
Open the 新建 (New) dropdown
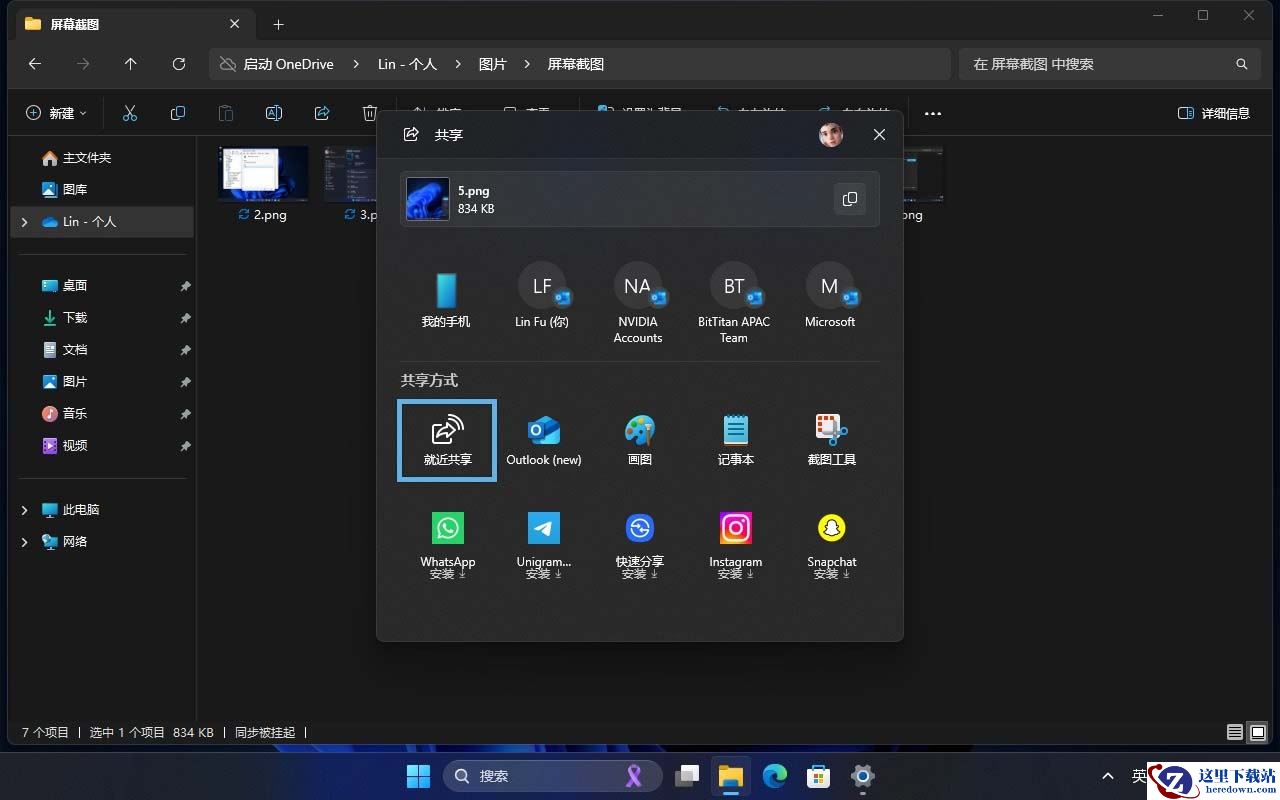(x=56, y=113)
